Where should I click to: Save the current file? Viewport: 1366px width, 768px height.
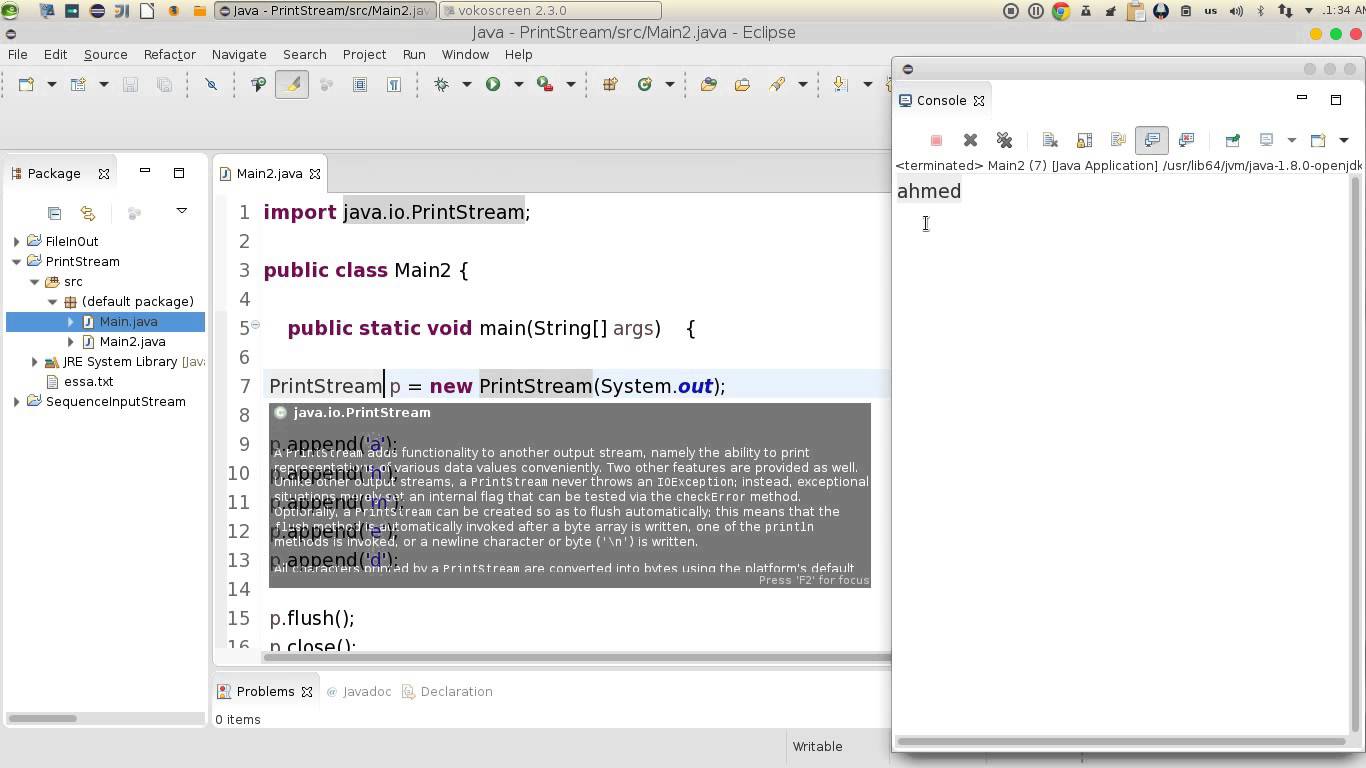click(128, 84)
